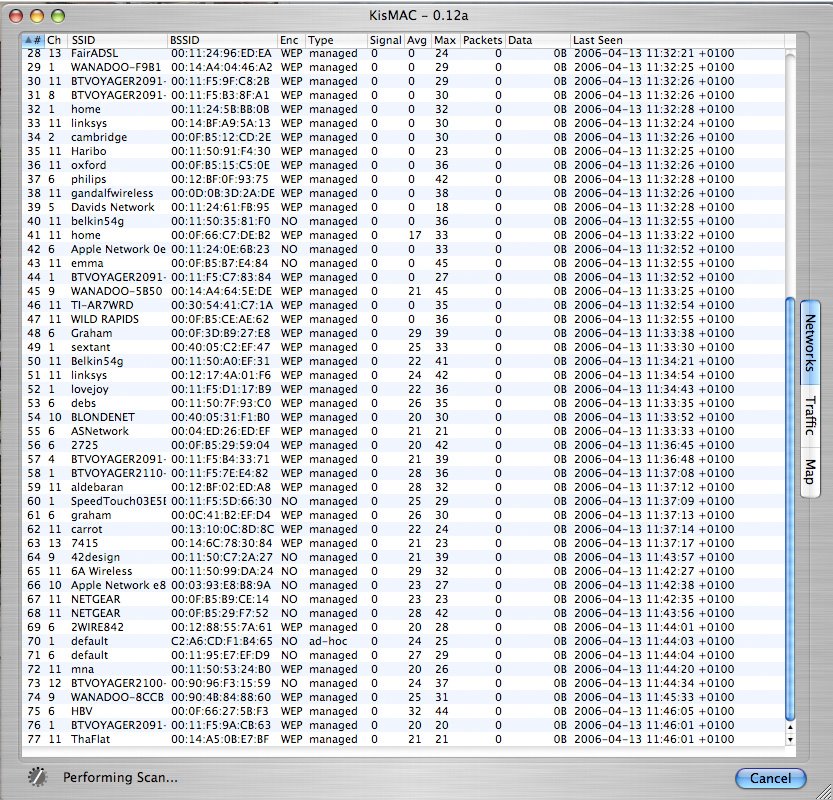Viewport: 833px width, 800px height.
Task: Select the 2725 network row
Action: (x=403, y=445)
